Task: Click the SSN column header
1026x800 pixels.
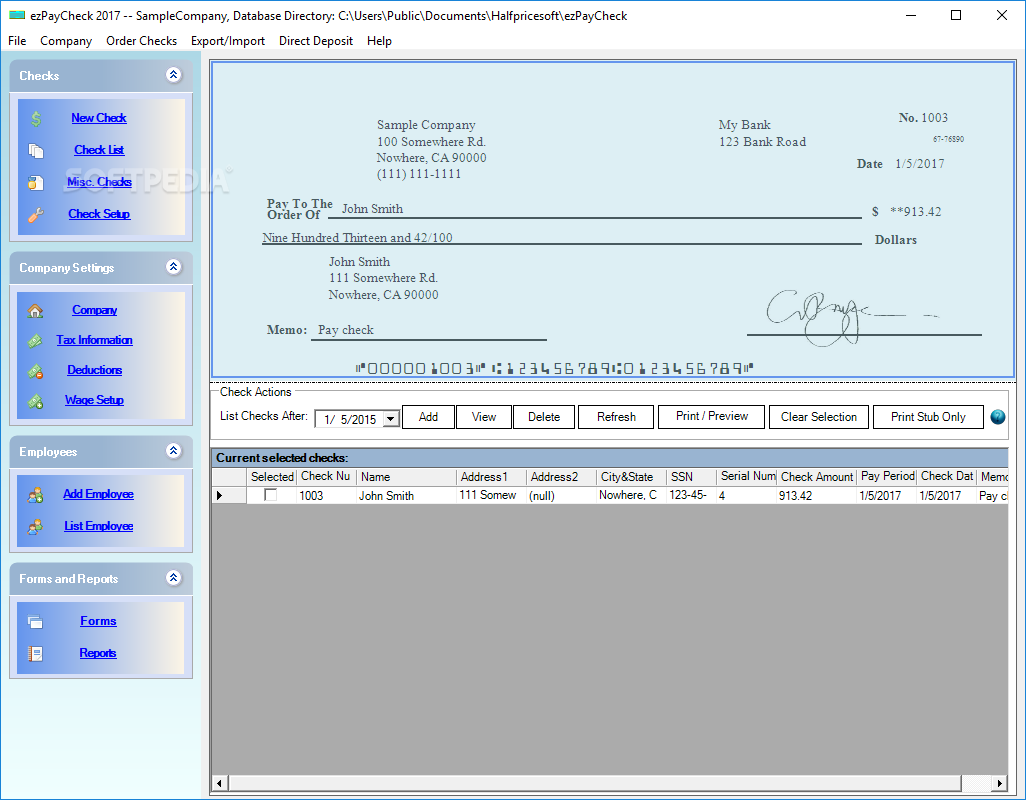Action: point(691,477)
